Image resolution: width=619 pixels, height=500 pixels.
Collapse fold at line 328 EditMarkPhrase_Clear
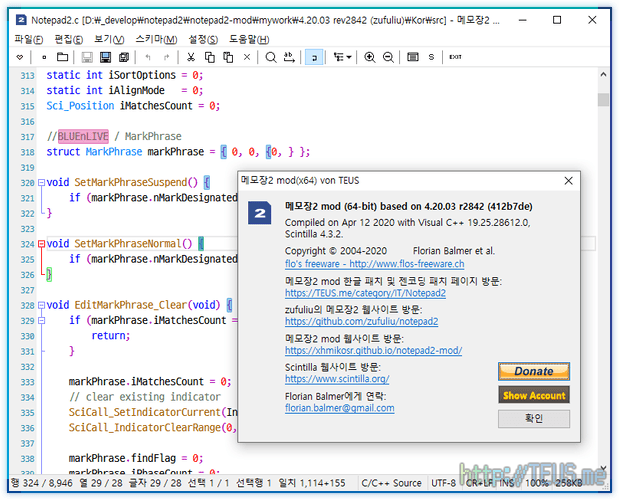(x=41, y=305)
